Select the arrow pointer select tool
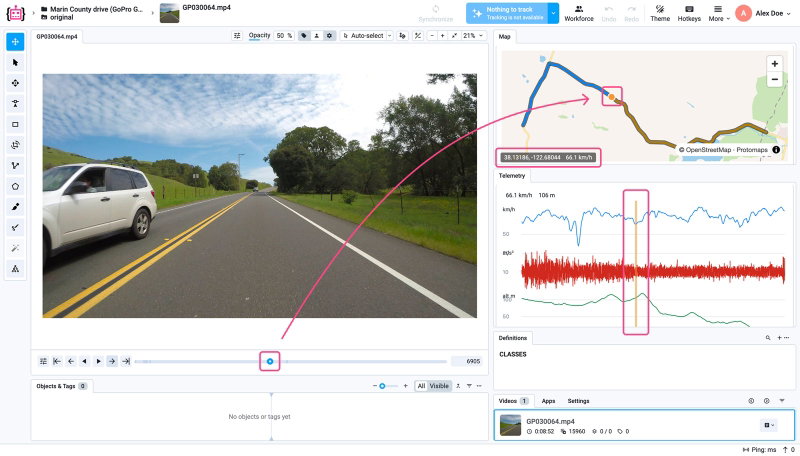This screenshot has height=456, width=800. click(x=15, y=63)
